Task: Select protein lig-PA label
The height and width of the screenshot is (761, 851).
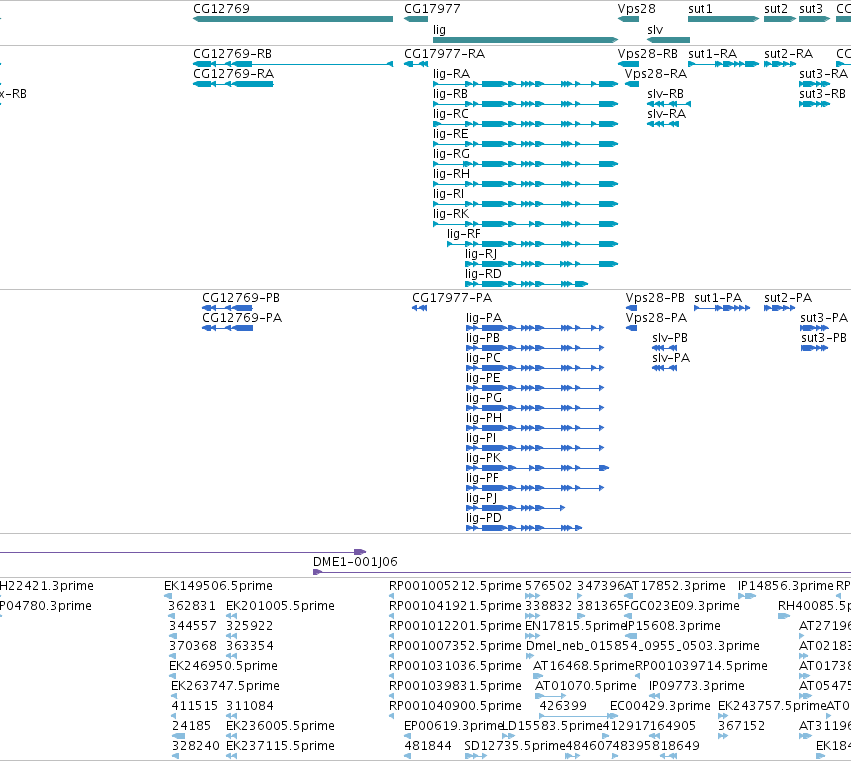Action: [484, 318]
